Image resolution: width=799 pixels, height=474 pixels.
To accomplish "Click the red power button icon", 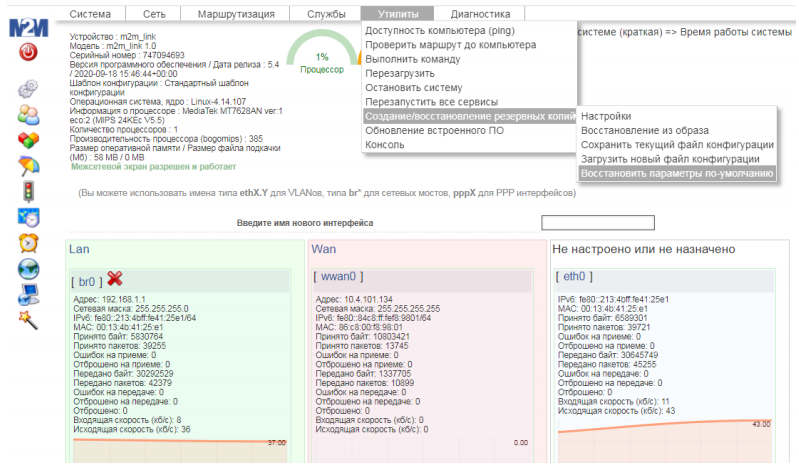I will click(28, 52).
